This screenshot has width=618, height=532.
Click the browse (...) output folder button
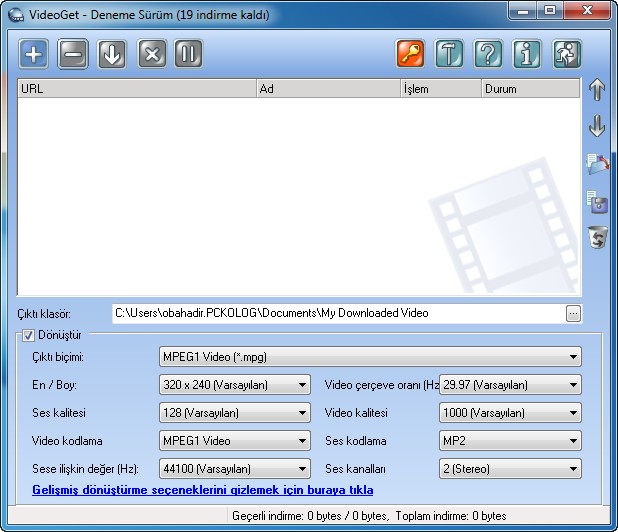pos(573,314)
